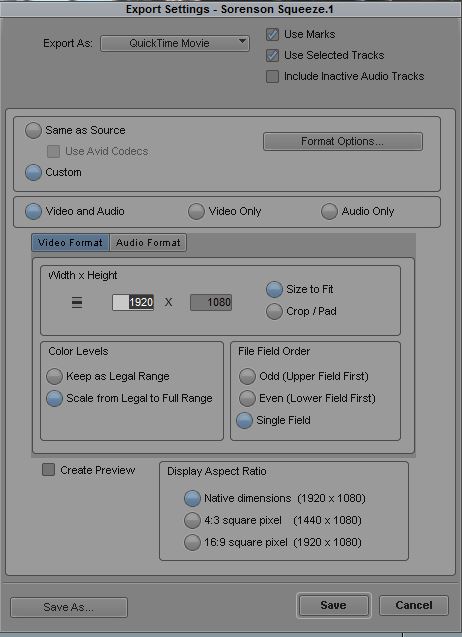Click the Save As... button
This screenshot has width=462, height=637.
(69, 607)
